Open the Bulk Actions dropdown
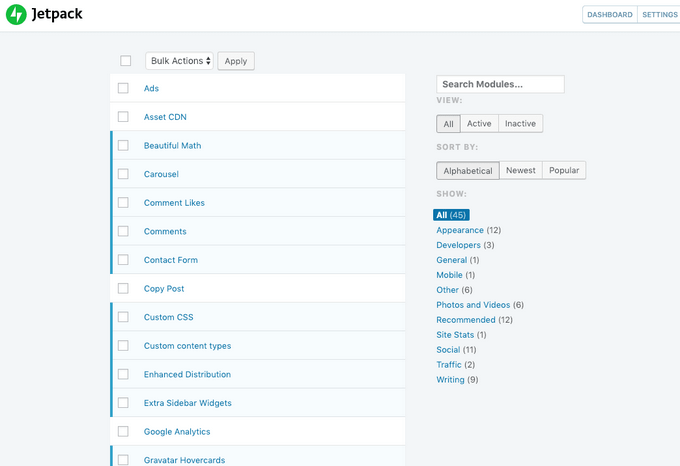Viewport: 680px width, 466px height. pos(180,61)
